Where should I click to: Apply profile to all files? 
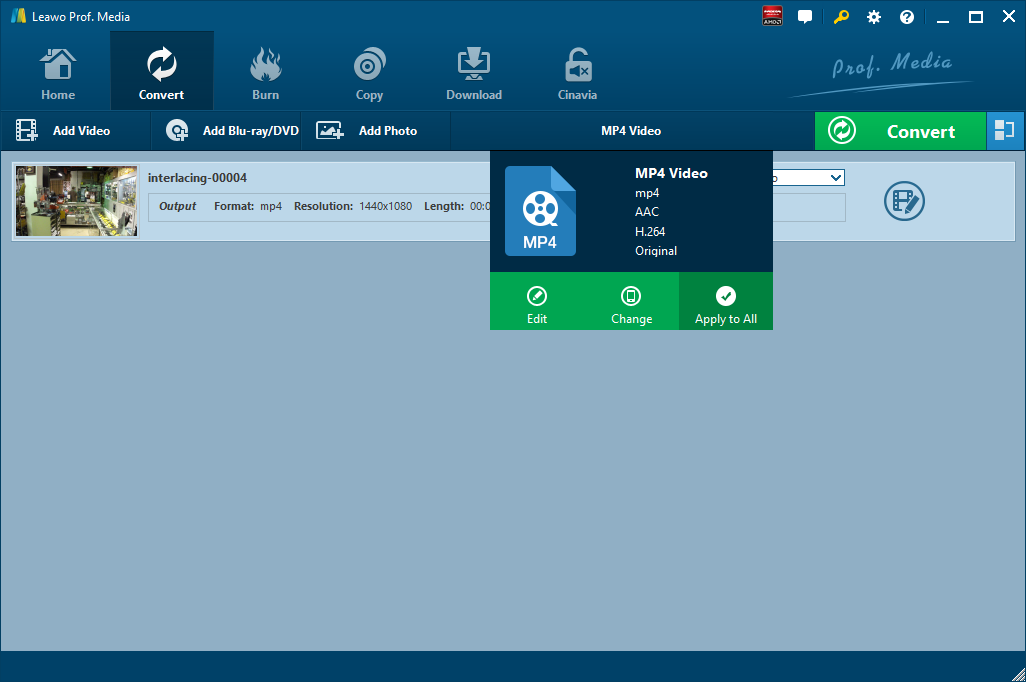click(726, 305)
